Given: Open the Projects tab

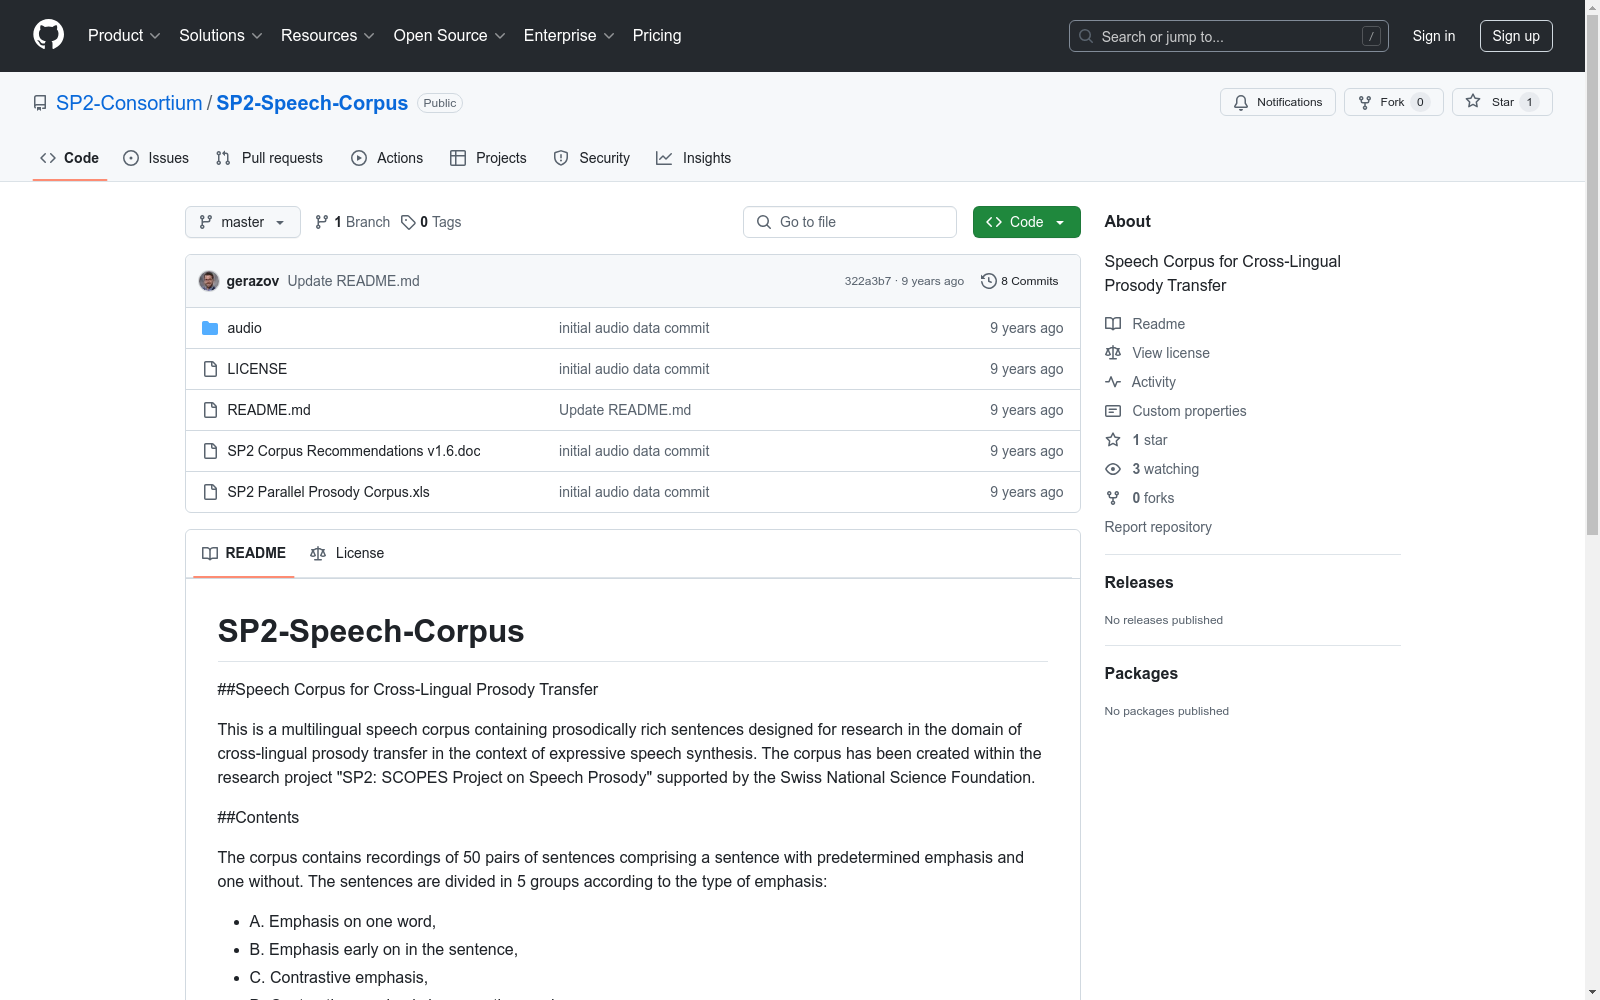Looking at the screenshot, I should click(488, 158).
